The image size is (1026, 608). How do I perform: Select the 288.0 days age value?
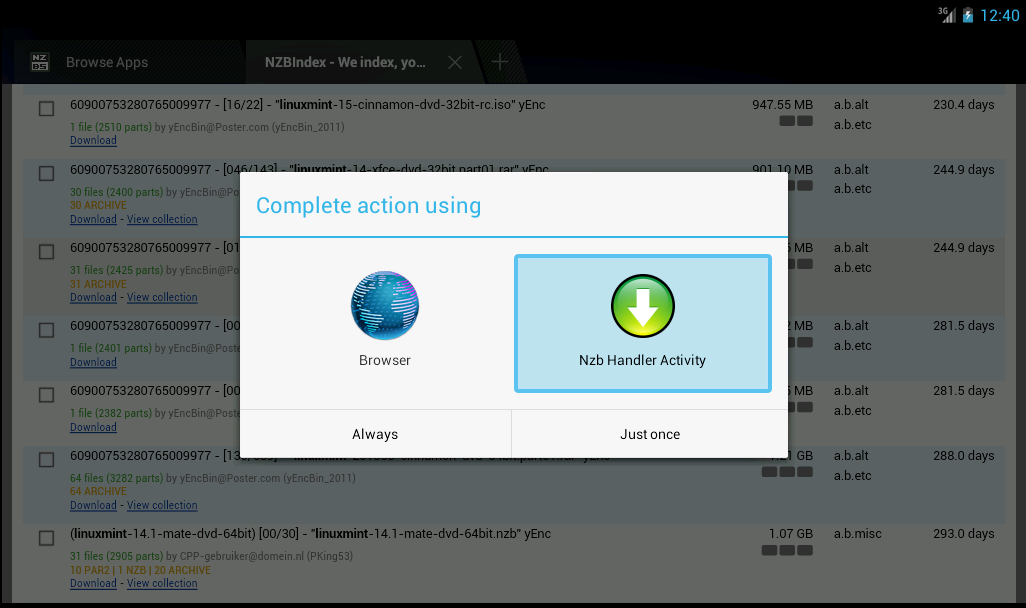tap(964, 456)
